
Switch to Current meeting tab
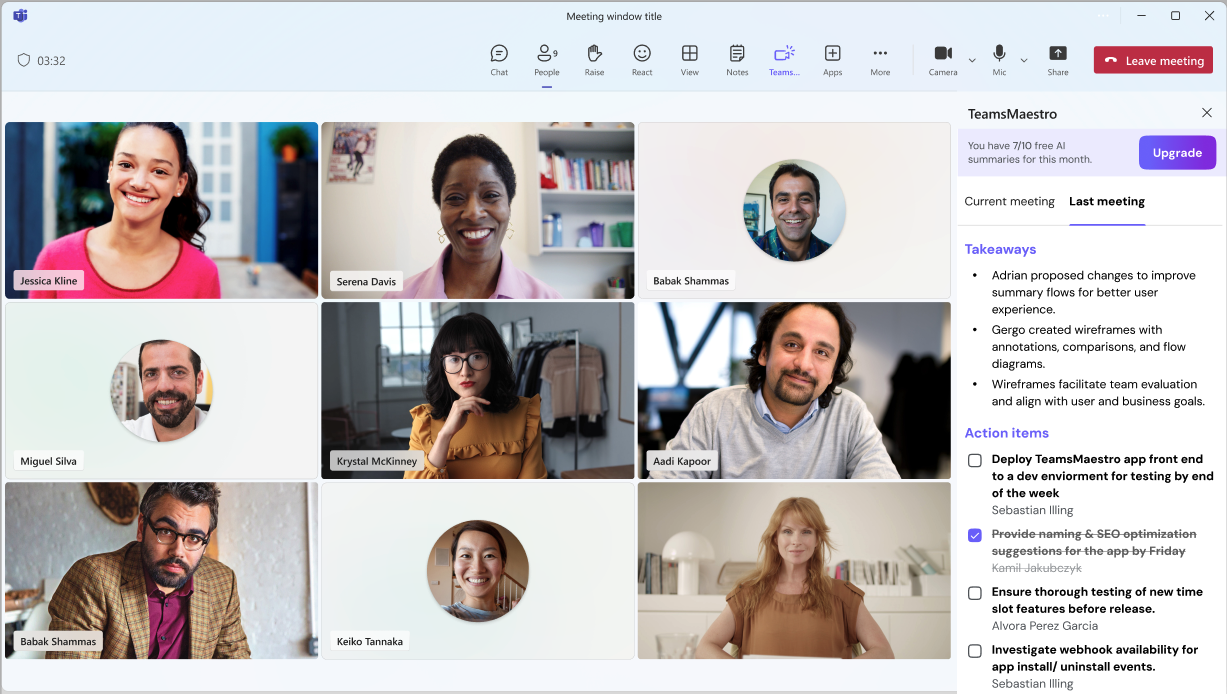coord(1009,201)
